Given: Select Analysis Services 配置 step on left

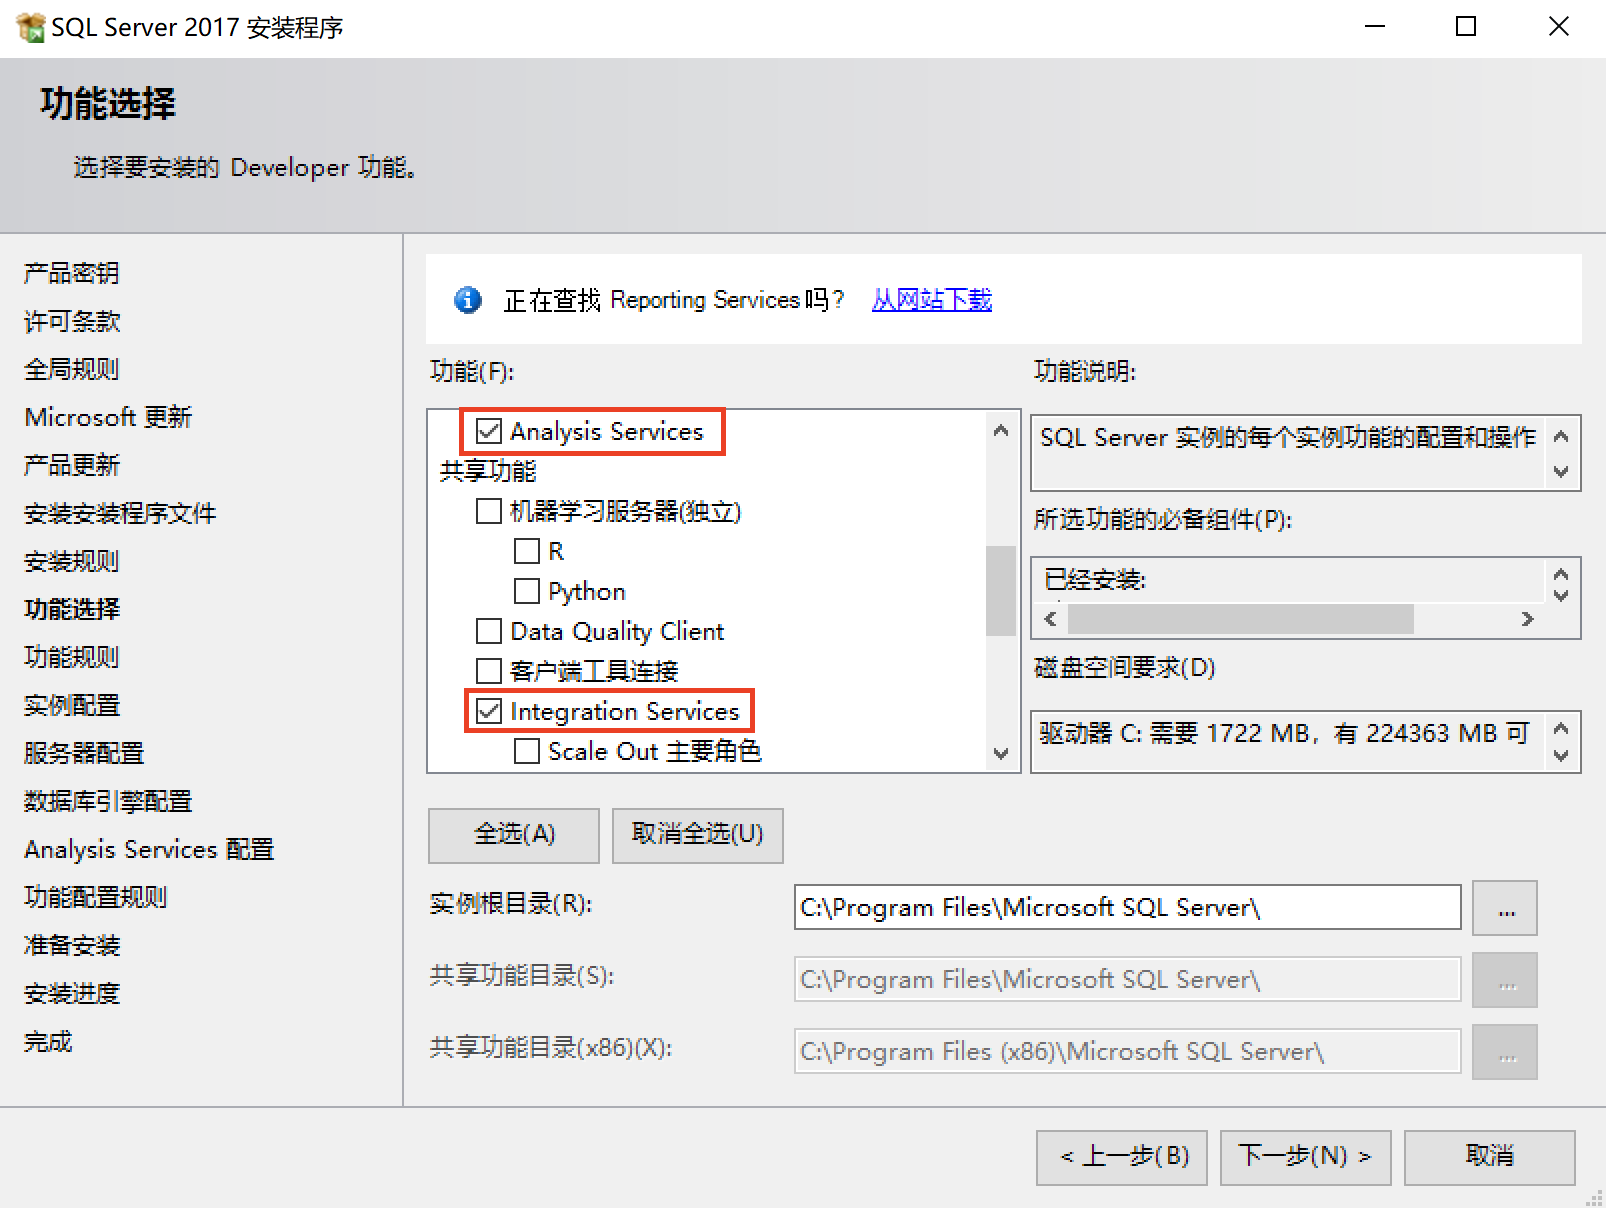Looking at the screenshot, I should (x=148, y=849).
